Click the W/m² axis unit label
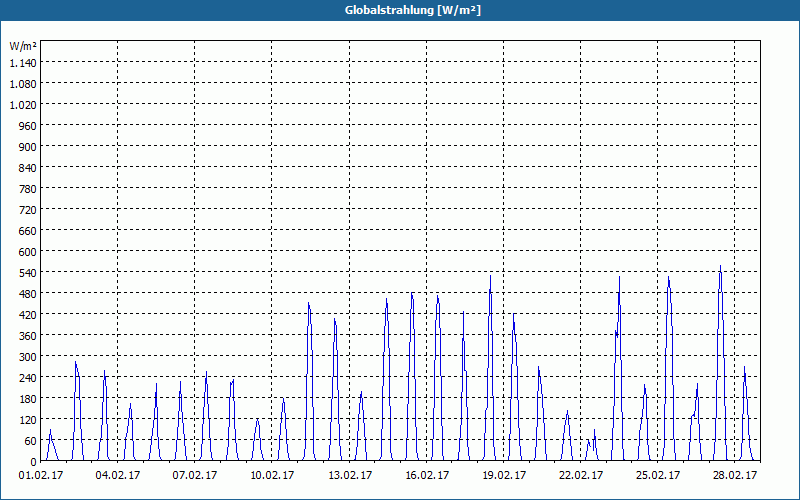 click(23, 46)
